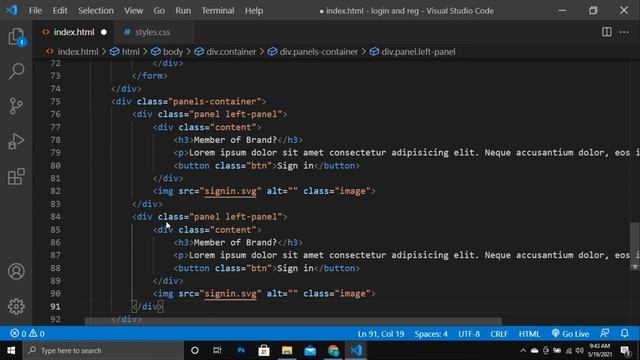The height and width of the screenshot is (360, 640).
Task: Focus VS Code taskbar icon
Action: pos(356,350)
